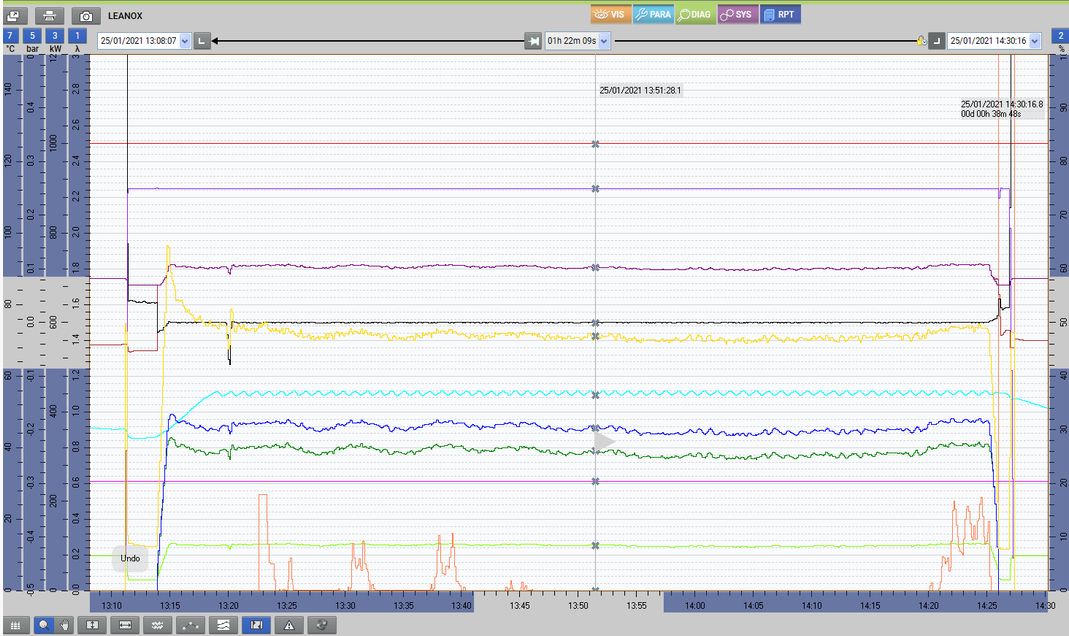Toggle the time range lock icon
Image resolution: width=1069 pixels, height=636 pixels.
(920, 41)
